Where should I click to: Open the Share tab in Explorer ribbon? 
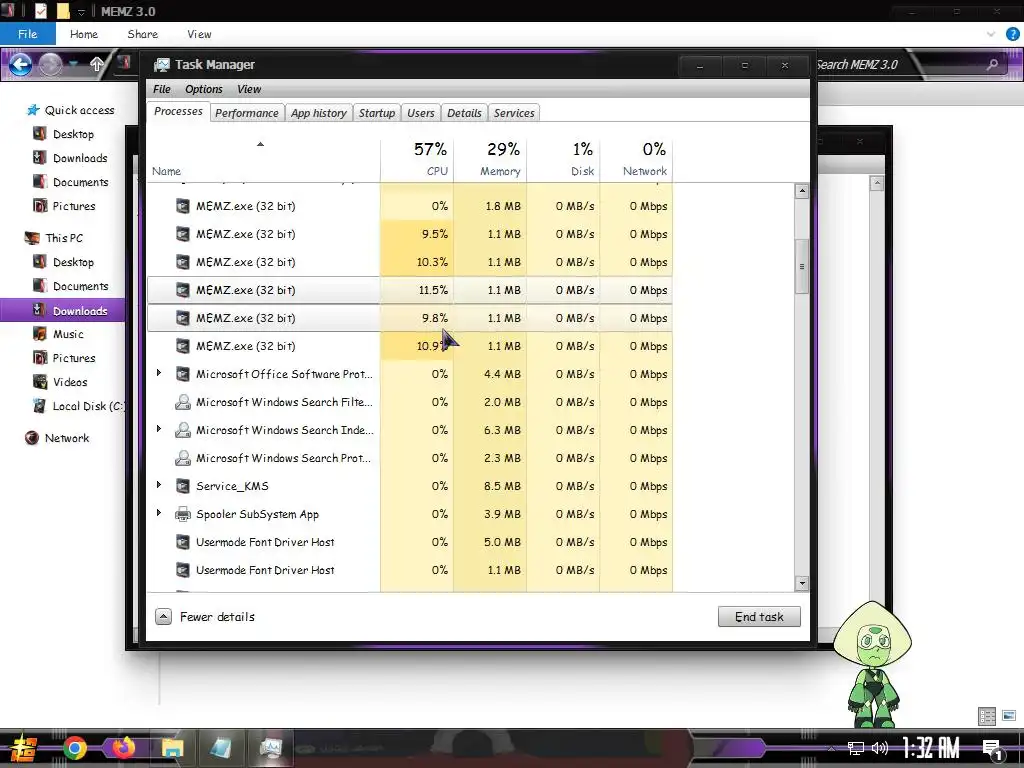(142, 34)
